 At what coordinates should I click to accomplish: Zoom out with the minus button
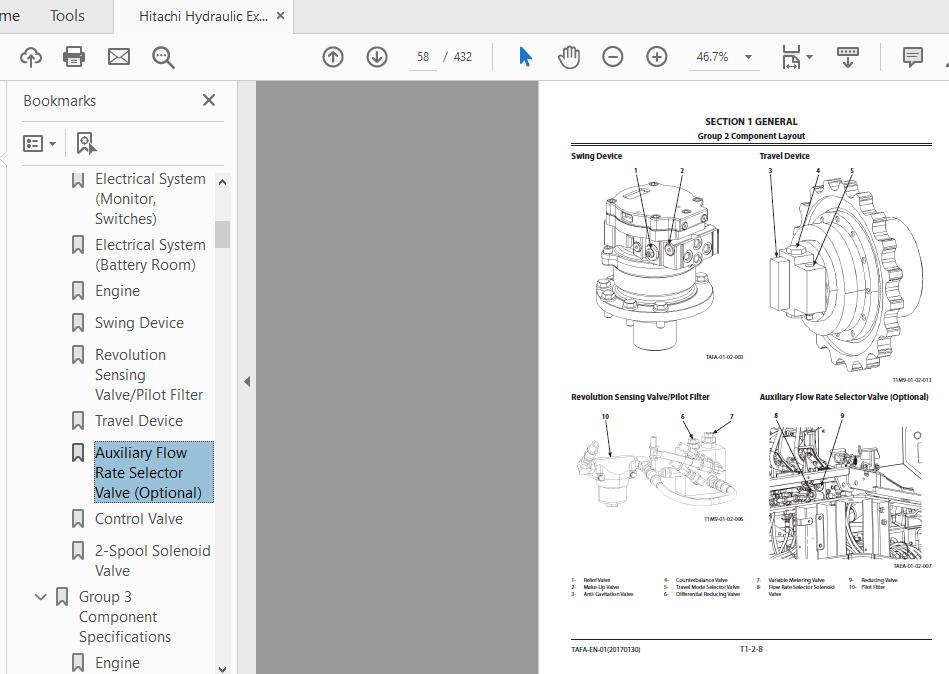613,57
